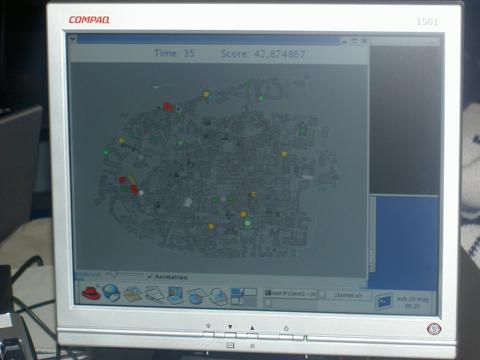Open the presentation application panel icon

click(175, 295)
